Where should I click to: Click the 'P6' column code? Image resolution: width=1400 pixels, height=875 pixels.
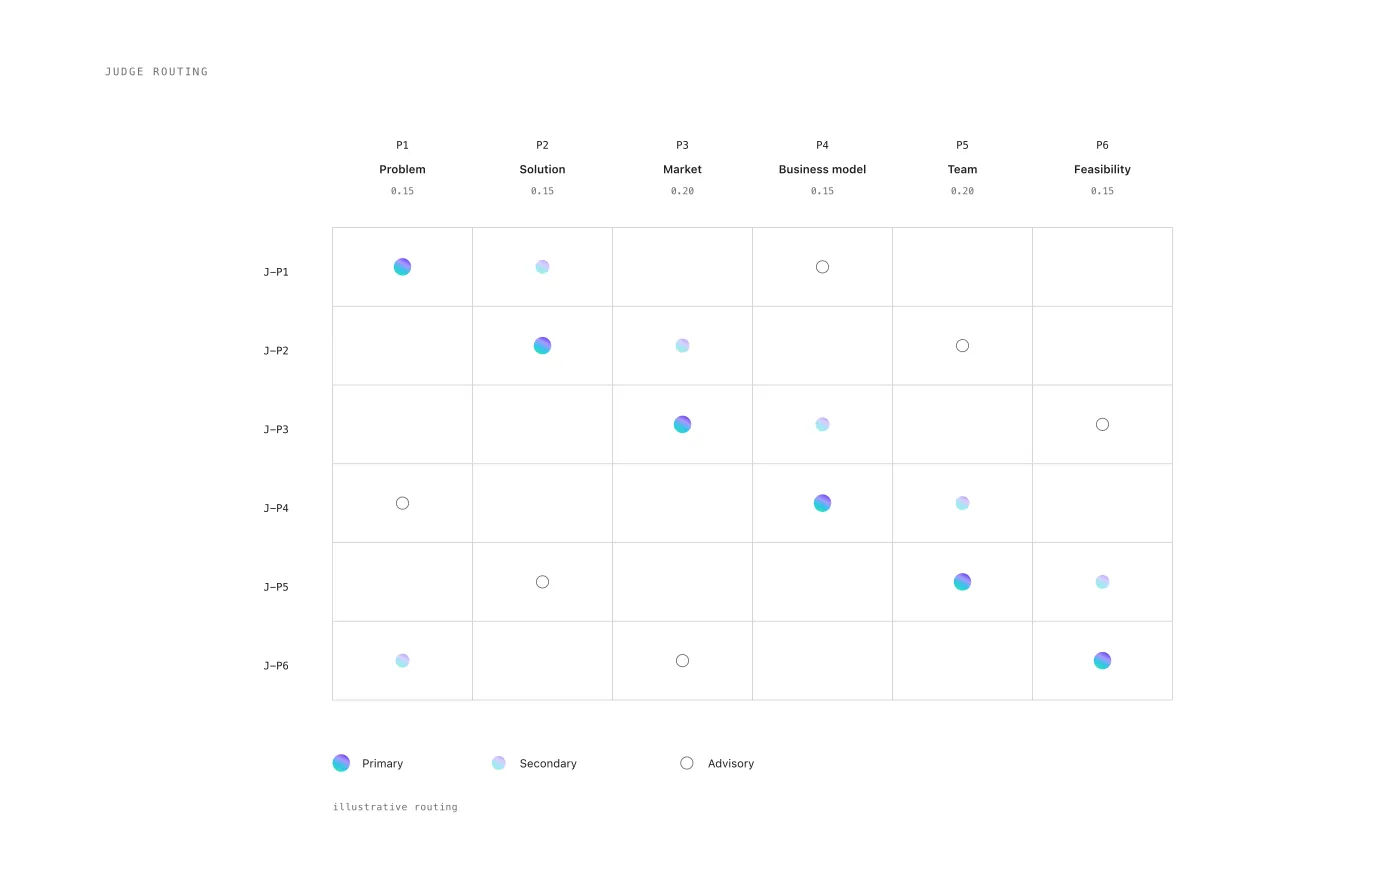pos(1102,145)
